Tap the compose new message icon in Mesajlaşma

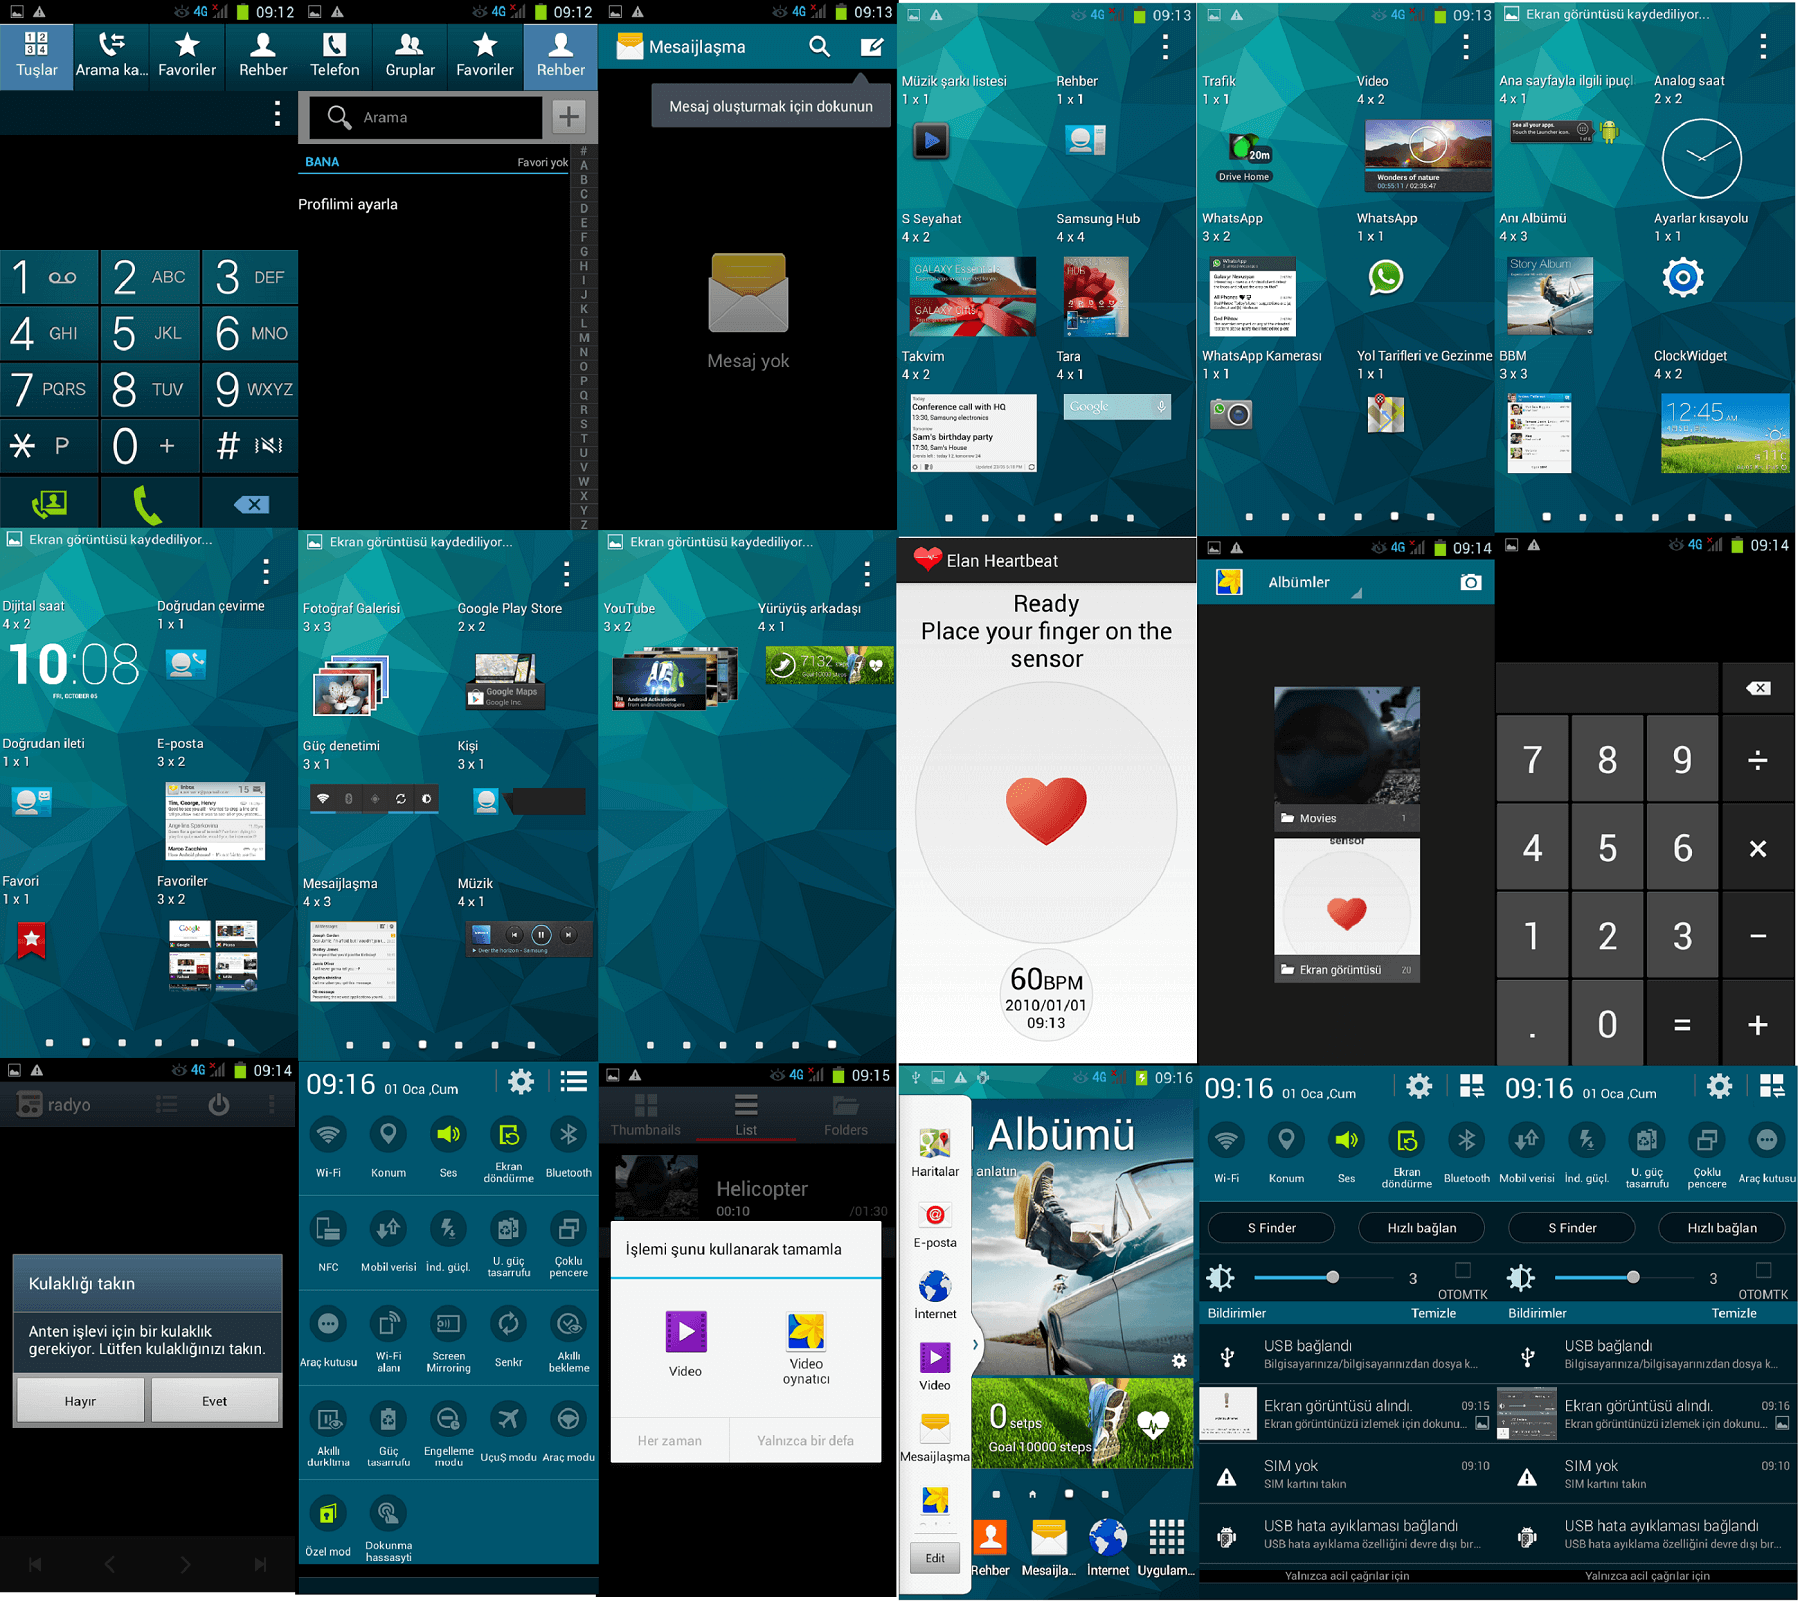(x=871, y=47)
